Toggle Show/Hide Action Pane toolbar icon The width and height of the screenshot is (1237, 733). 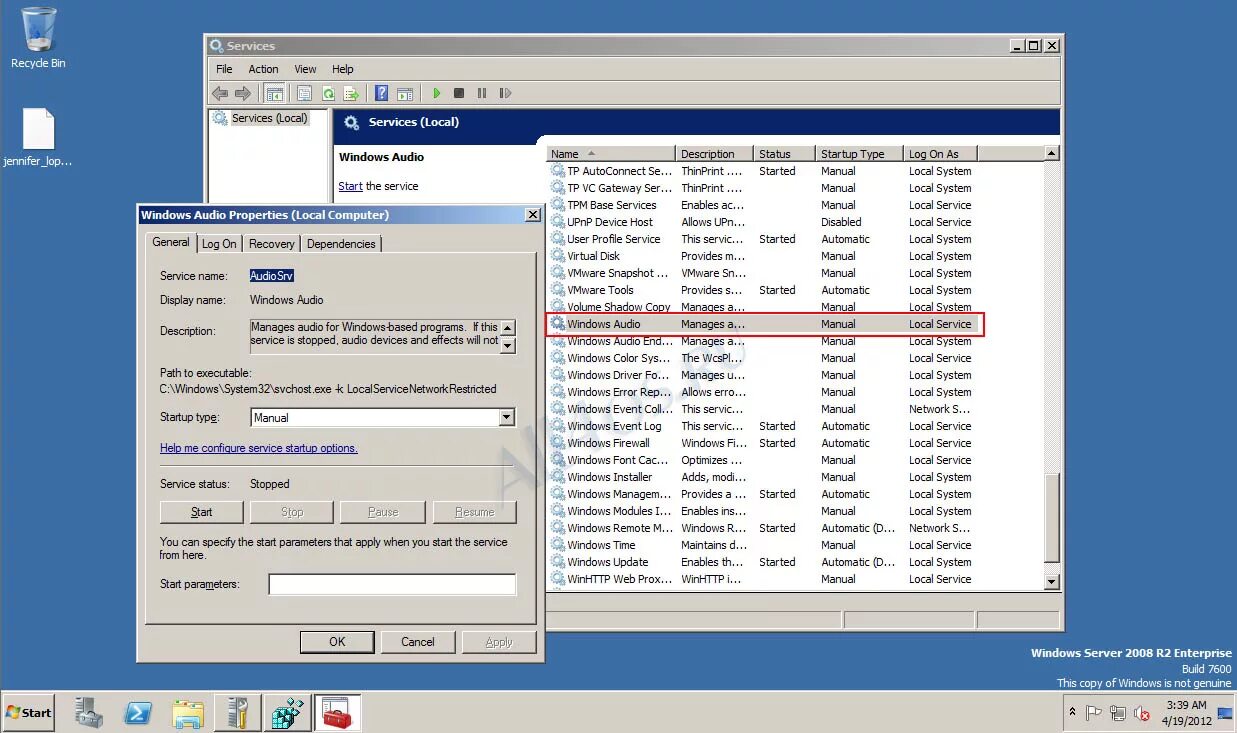405,93
